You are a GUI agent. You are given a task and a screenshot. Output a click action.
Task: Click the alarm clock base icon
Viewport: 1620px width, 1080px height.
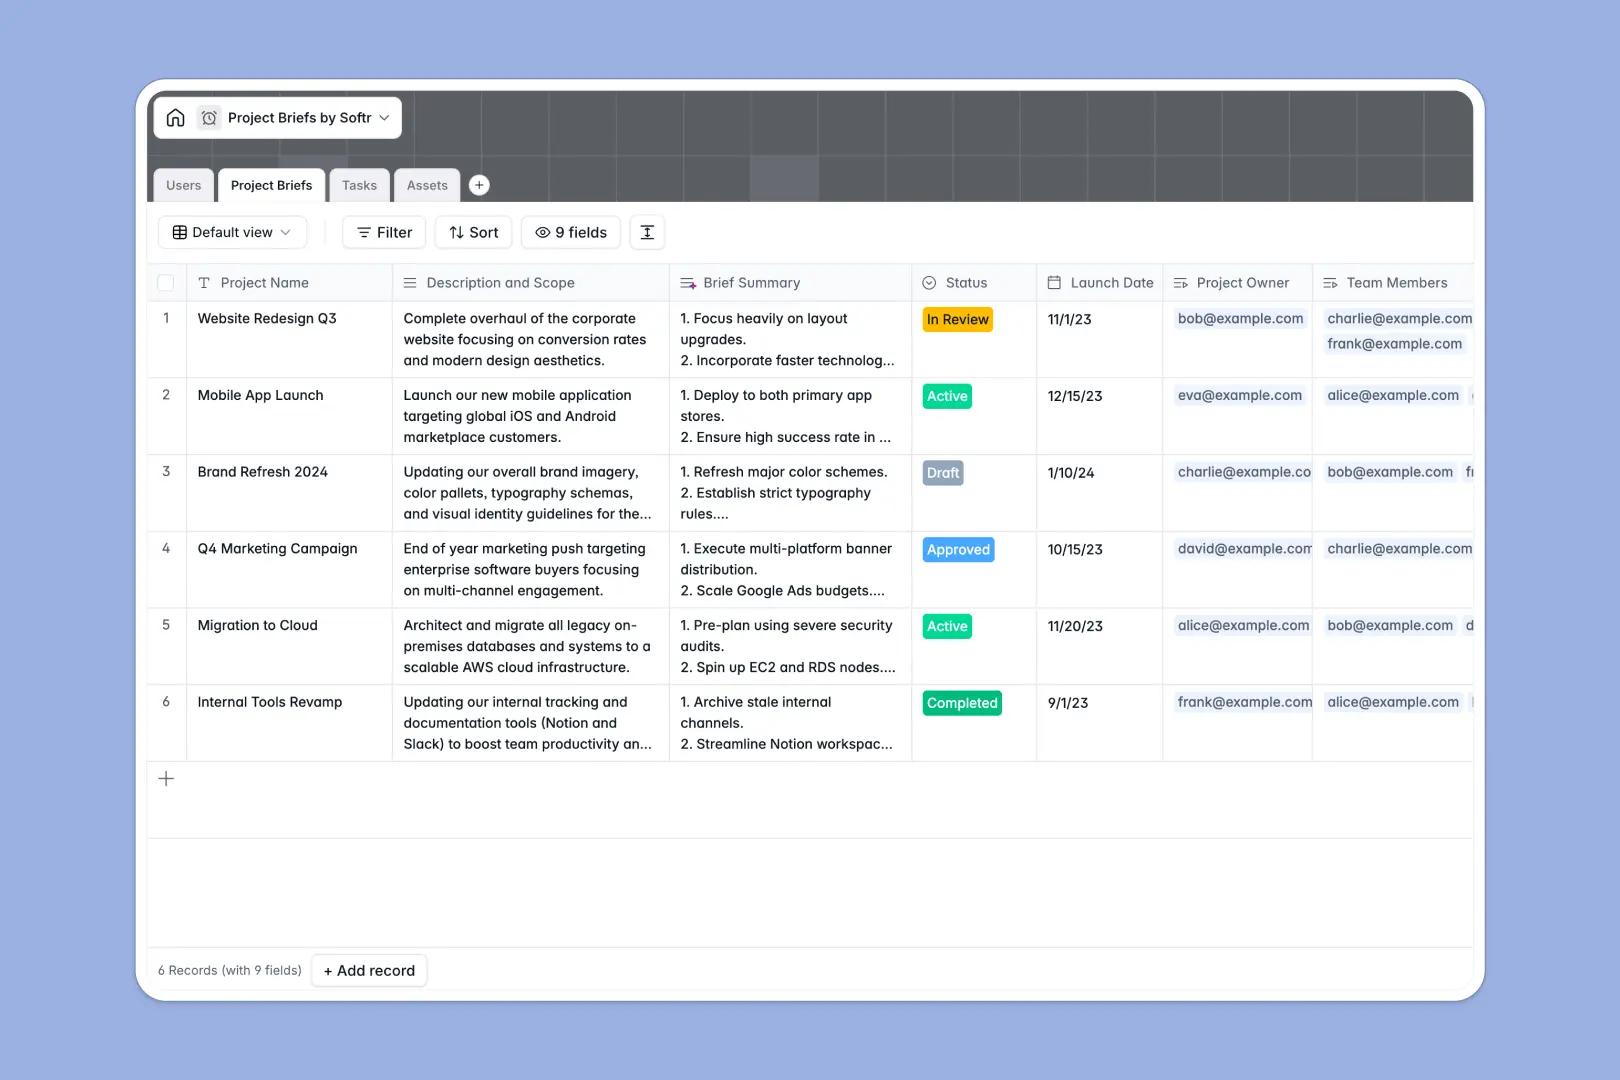coord(209,117)
